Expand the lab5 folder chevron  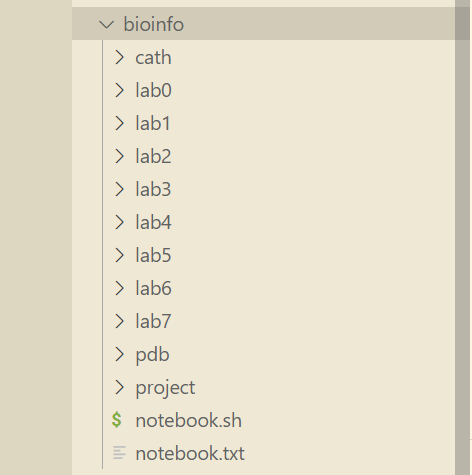point(119,255)
